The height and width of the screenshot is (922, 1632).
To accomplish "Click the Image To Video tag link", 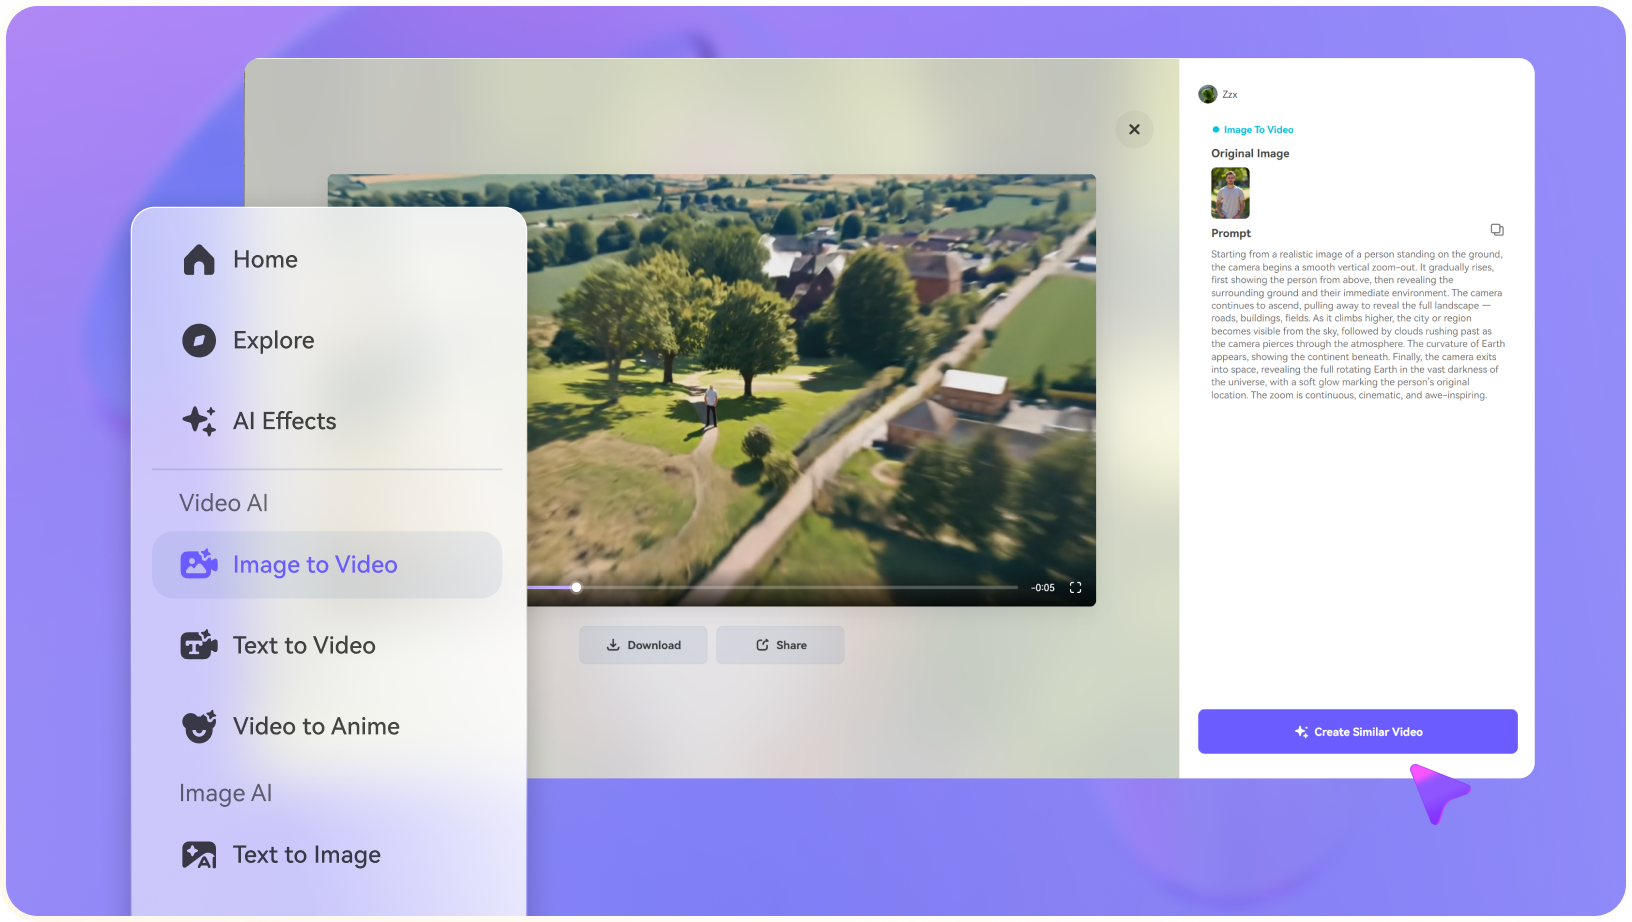I will point(1258,130).
